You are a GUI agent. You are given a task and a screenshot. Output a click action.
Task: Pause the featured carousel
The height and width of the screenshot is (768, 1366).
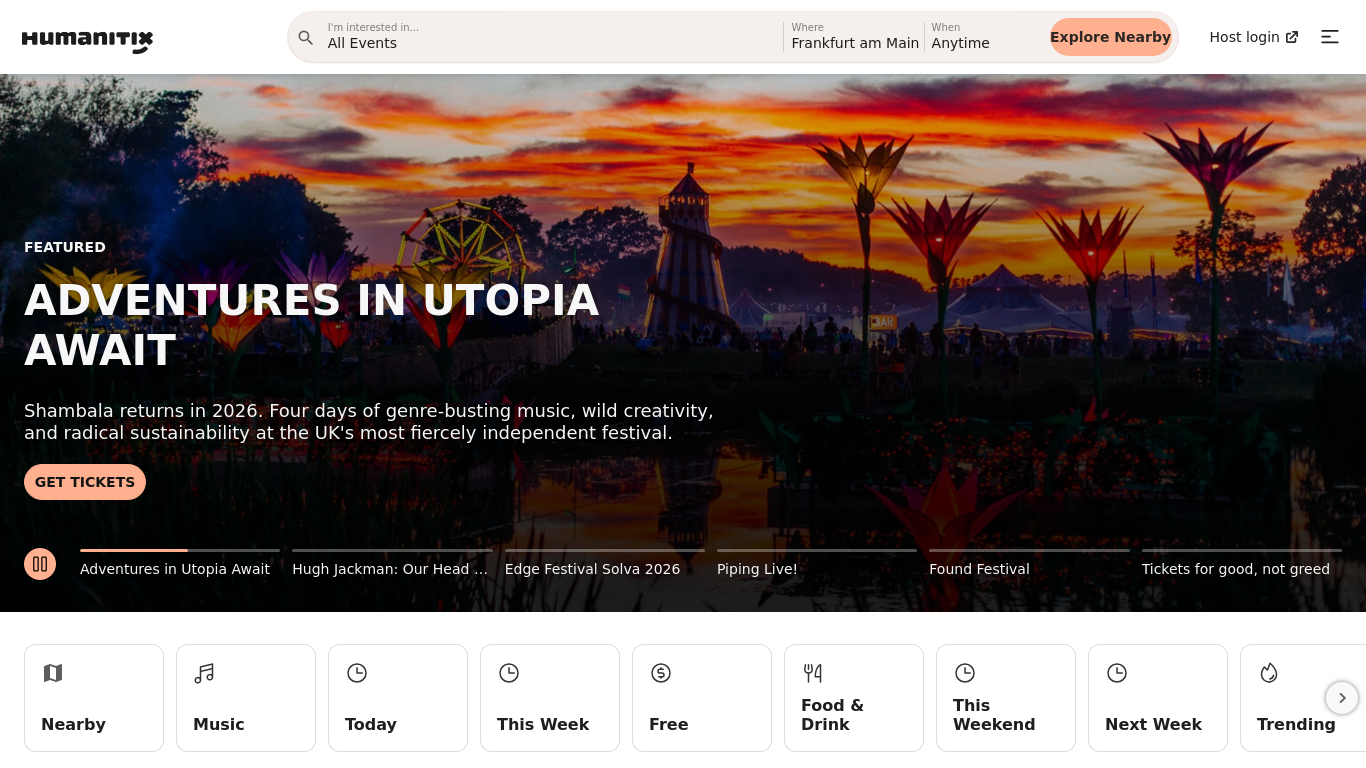tap(40, 564)
